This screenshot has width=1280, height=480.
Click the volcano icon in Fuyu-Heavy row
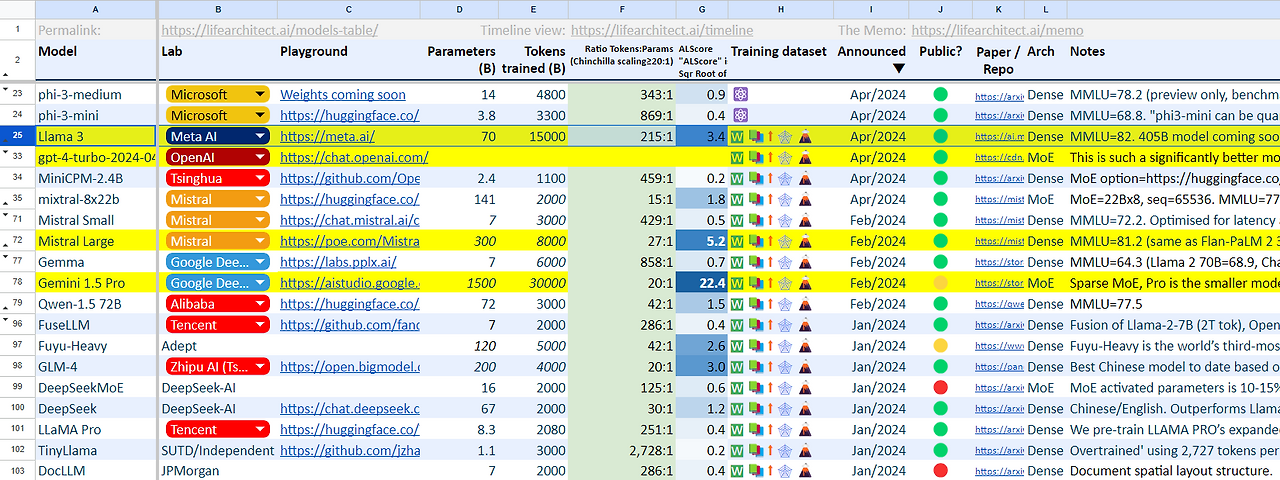(805, 346)
